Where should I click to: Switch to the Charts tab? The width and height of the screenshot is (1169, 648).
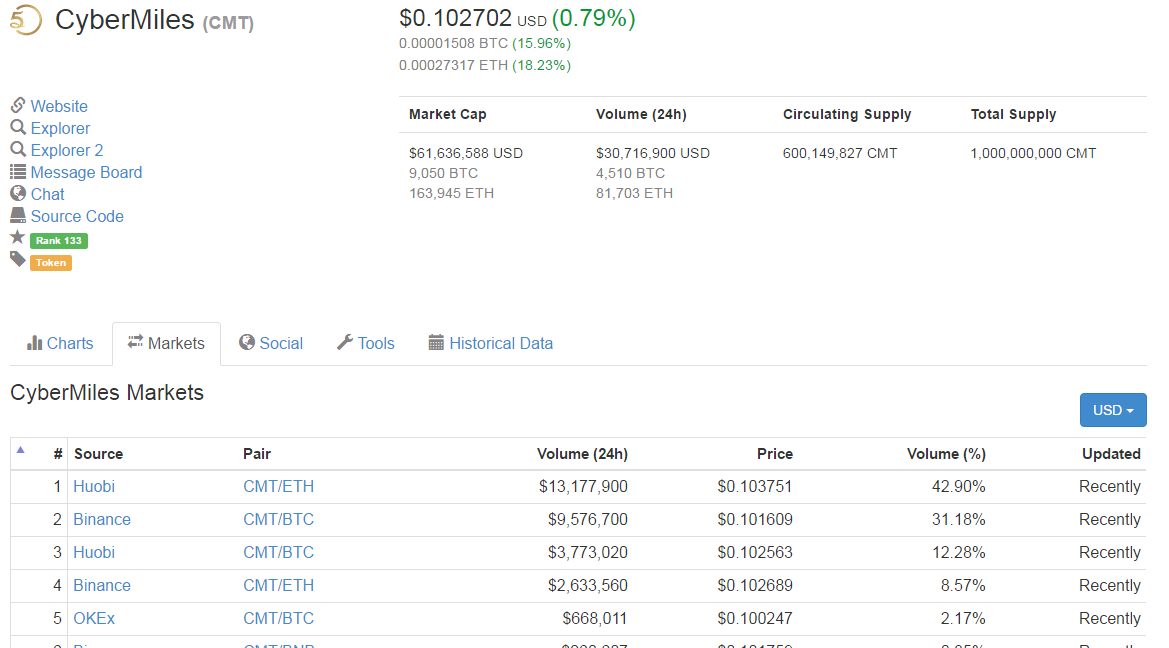coord(60,343)
